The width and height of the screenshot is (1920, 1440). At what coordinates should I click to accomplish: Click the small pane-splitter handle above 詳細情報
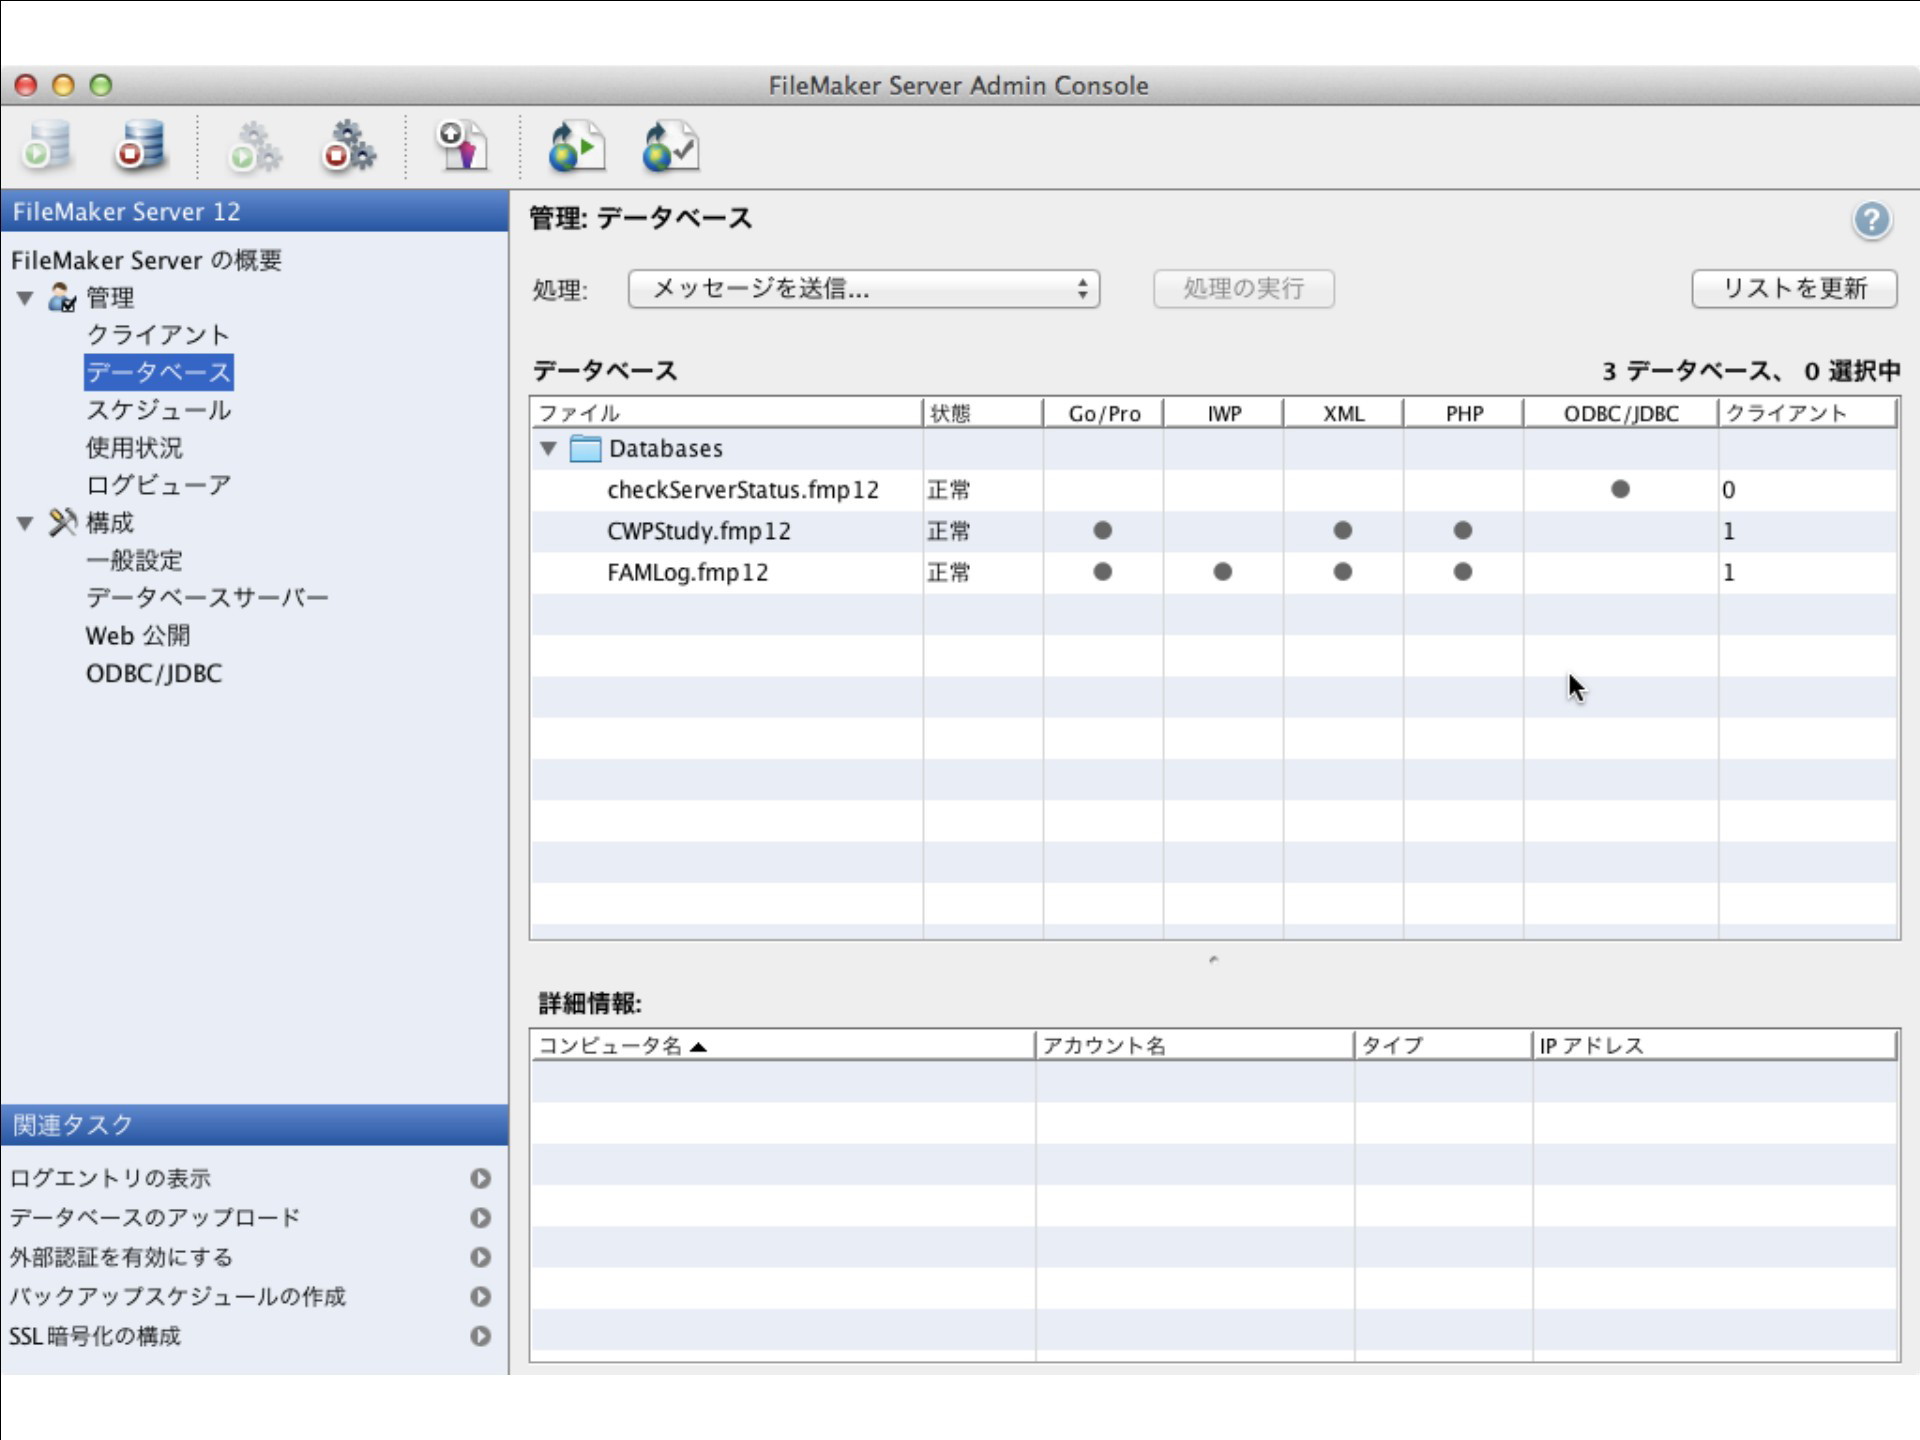1213,960
